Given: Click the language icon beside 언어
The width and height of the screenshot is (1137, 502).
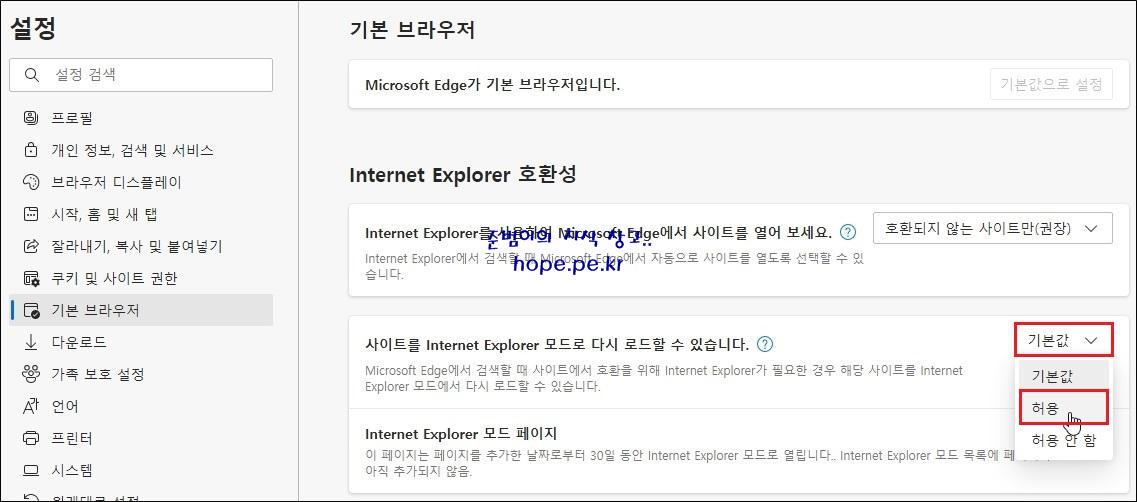Looking at the screenshot, I should pos(31,406).
